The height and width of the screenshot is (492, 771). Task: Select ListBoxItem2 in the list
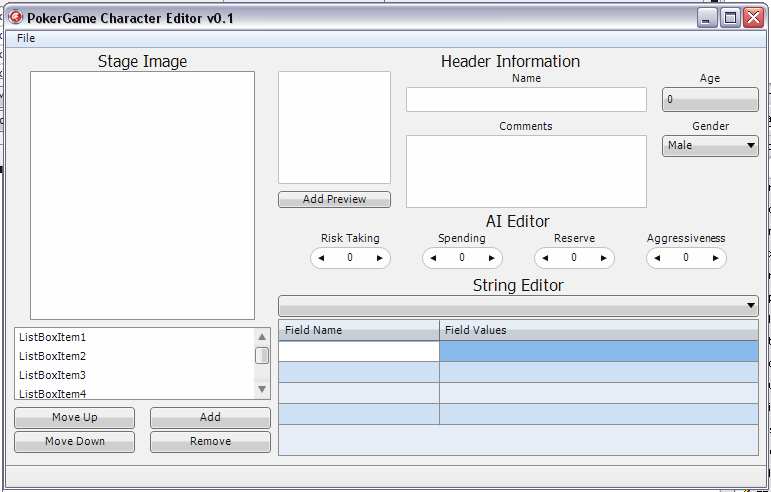point(53,356)
